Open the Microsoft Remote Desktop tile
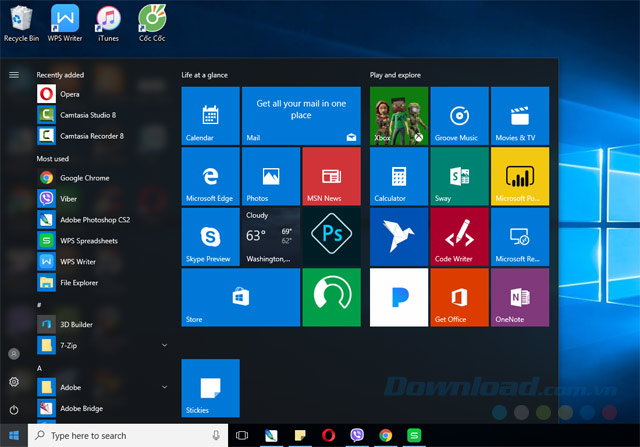 (520, 237)
